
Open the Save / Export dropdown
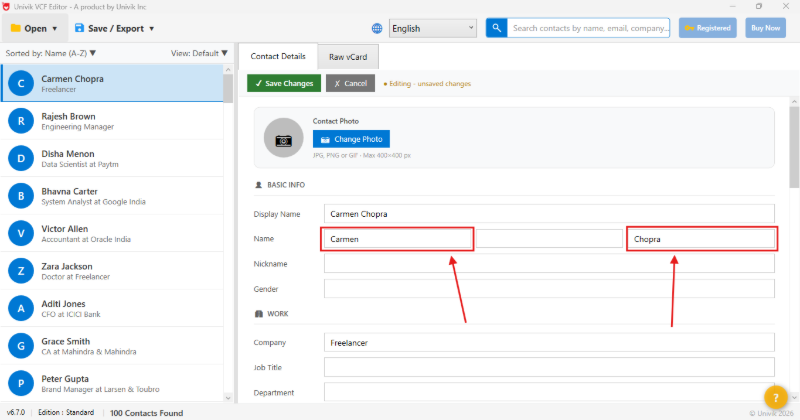coord(114,29)
